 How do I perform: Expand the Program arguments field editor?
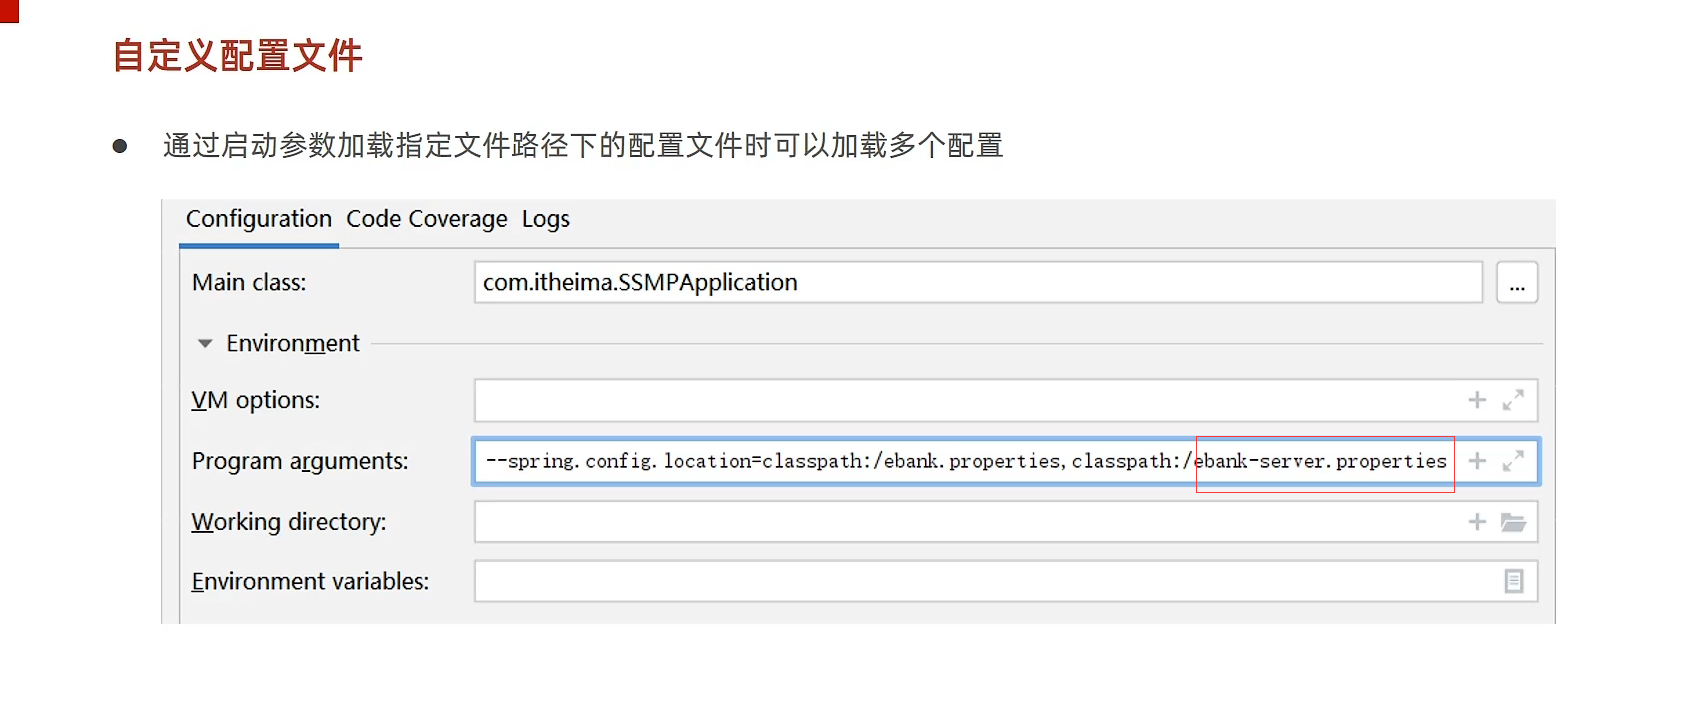pos(1513,461)
